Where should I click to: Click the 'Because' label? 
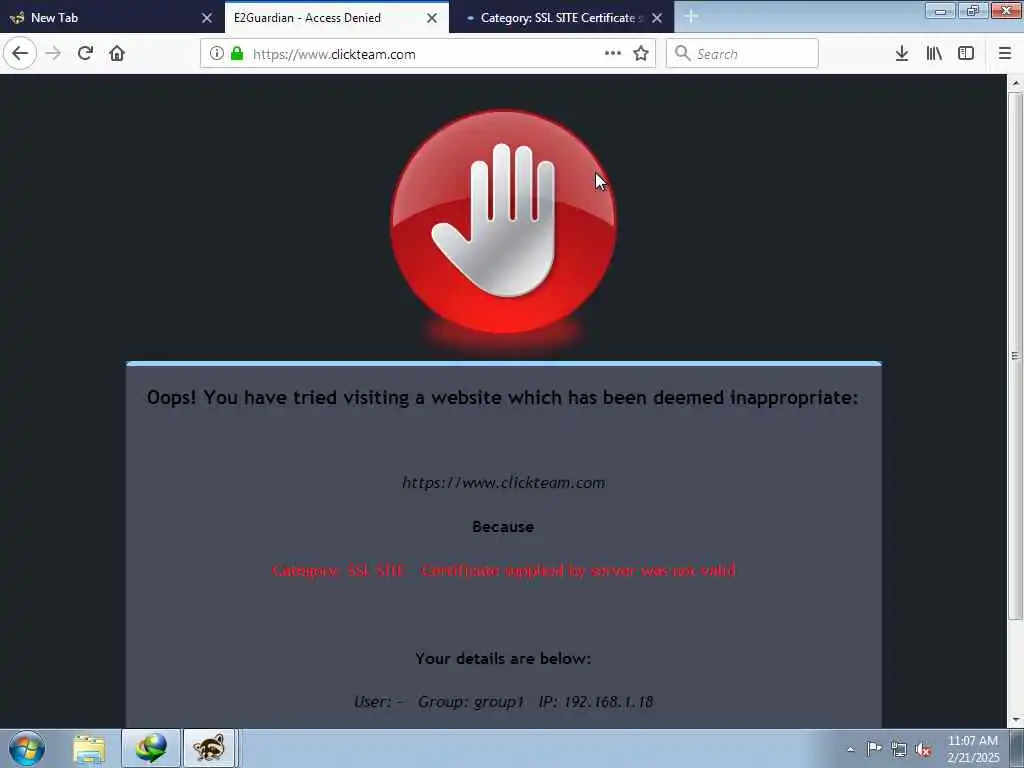[x=503, y=526]
